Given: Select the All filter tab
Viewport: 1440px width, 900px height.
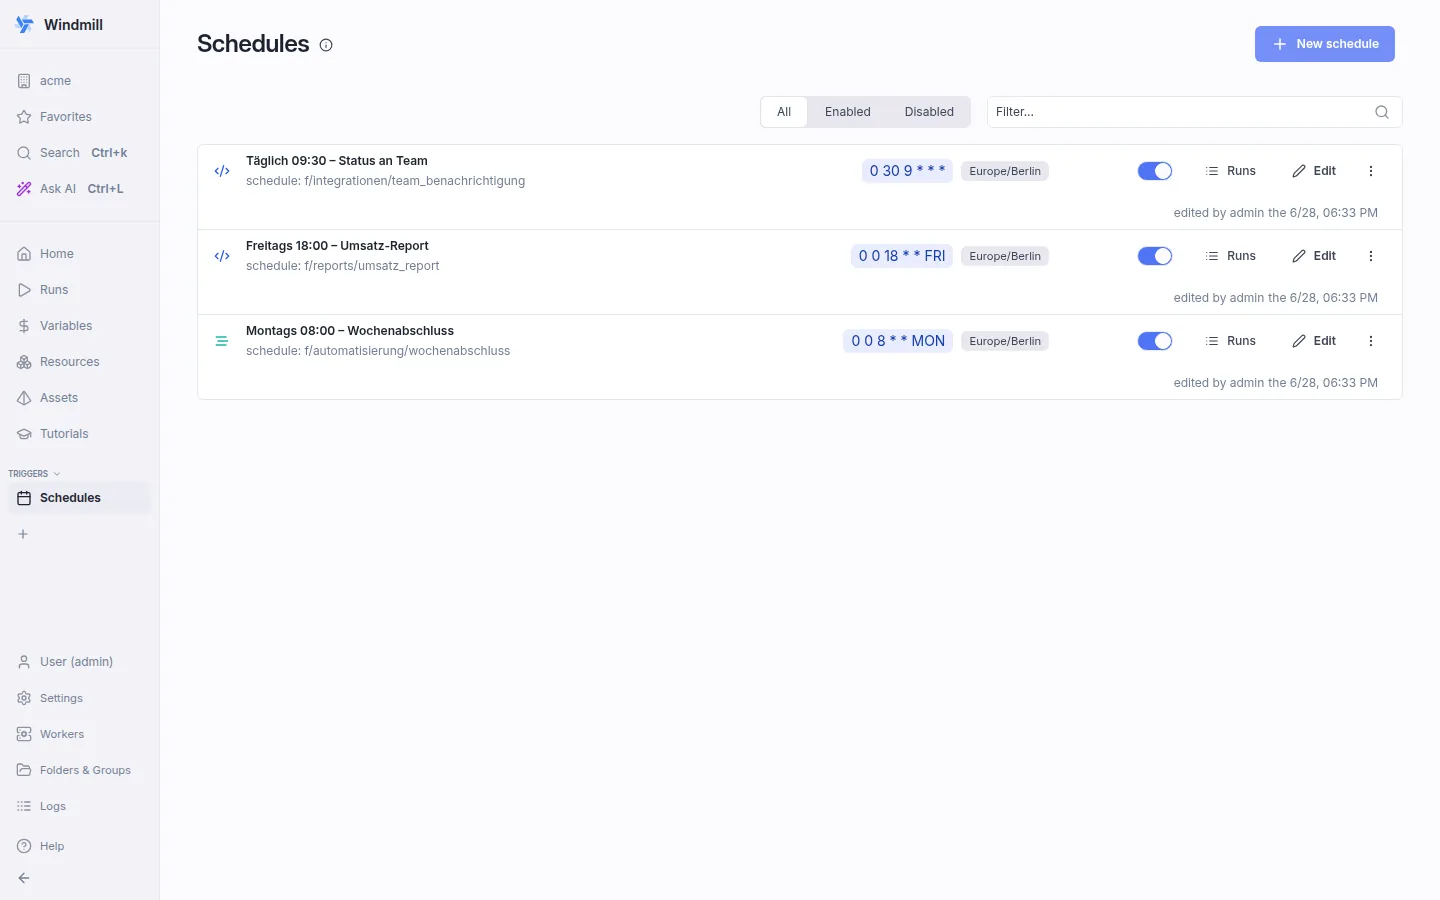Looking at the screenshot, I should tap(784, 112).
